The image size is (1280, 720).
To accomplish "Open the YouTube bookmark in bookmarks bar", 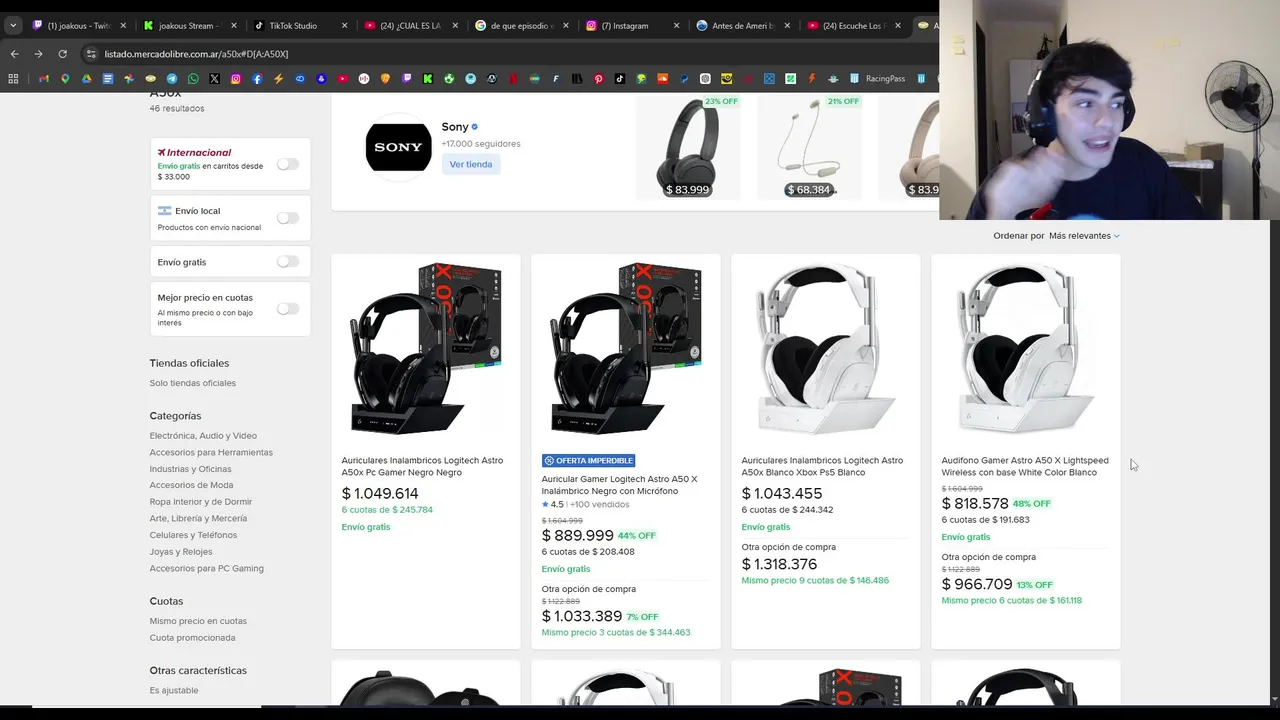I will pyautogui.click(x=342, y=78).
